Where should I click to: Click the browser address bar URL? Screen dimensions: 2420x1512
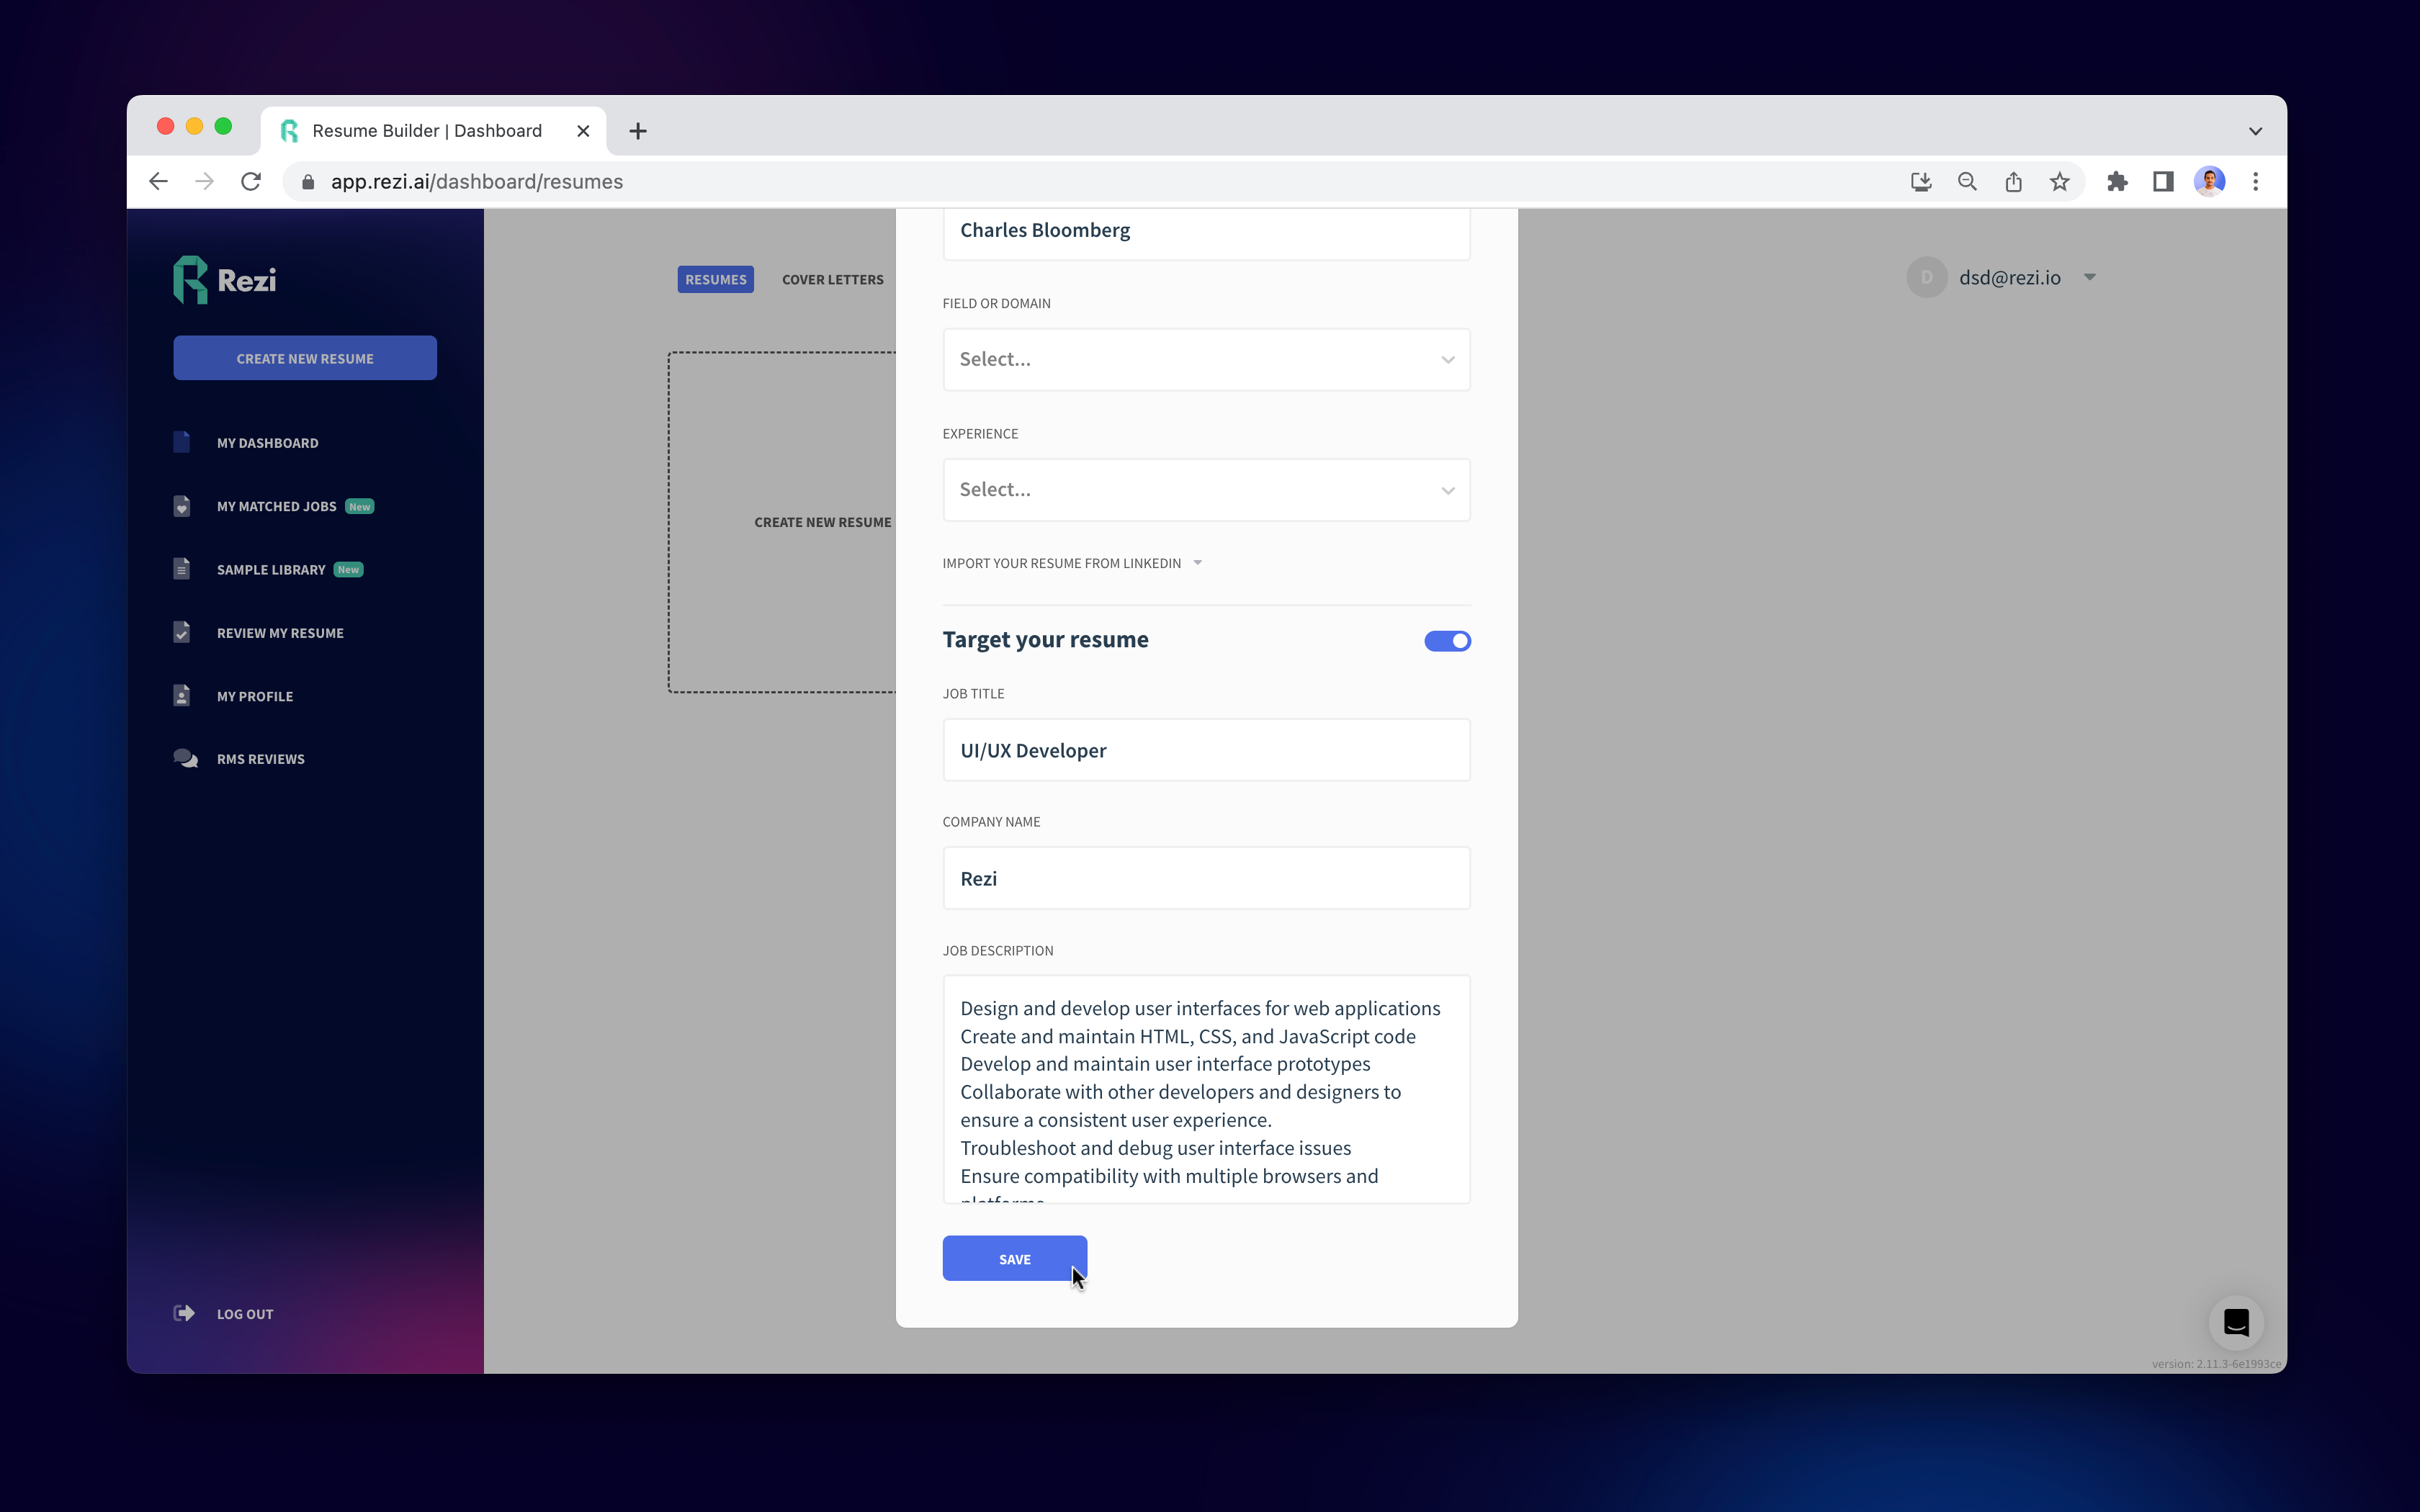[x=476, y=182]
